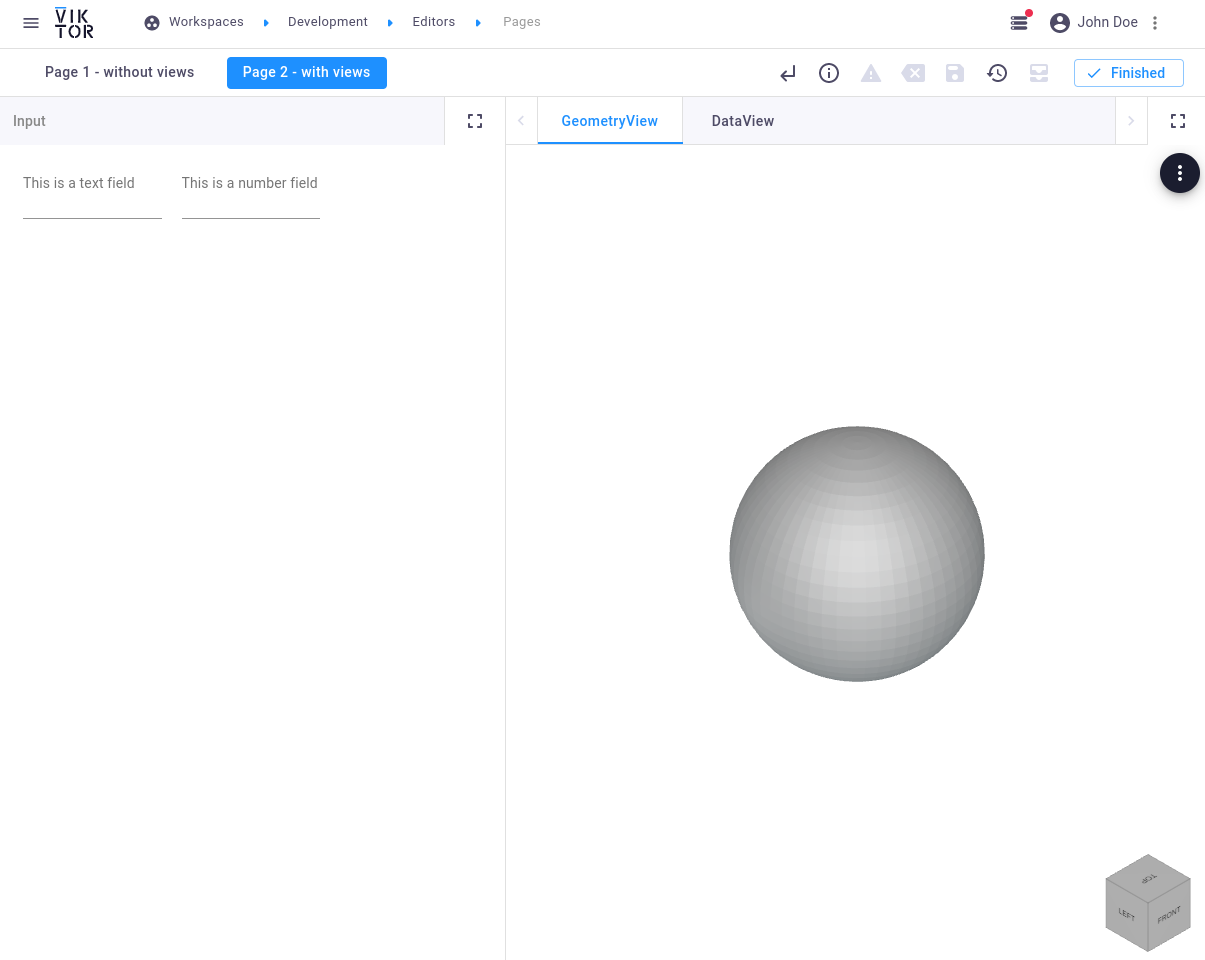
Task: Open the hamburger navigation menu
Action: point(31,23)
